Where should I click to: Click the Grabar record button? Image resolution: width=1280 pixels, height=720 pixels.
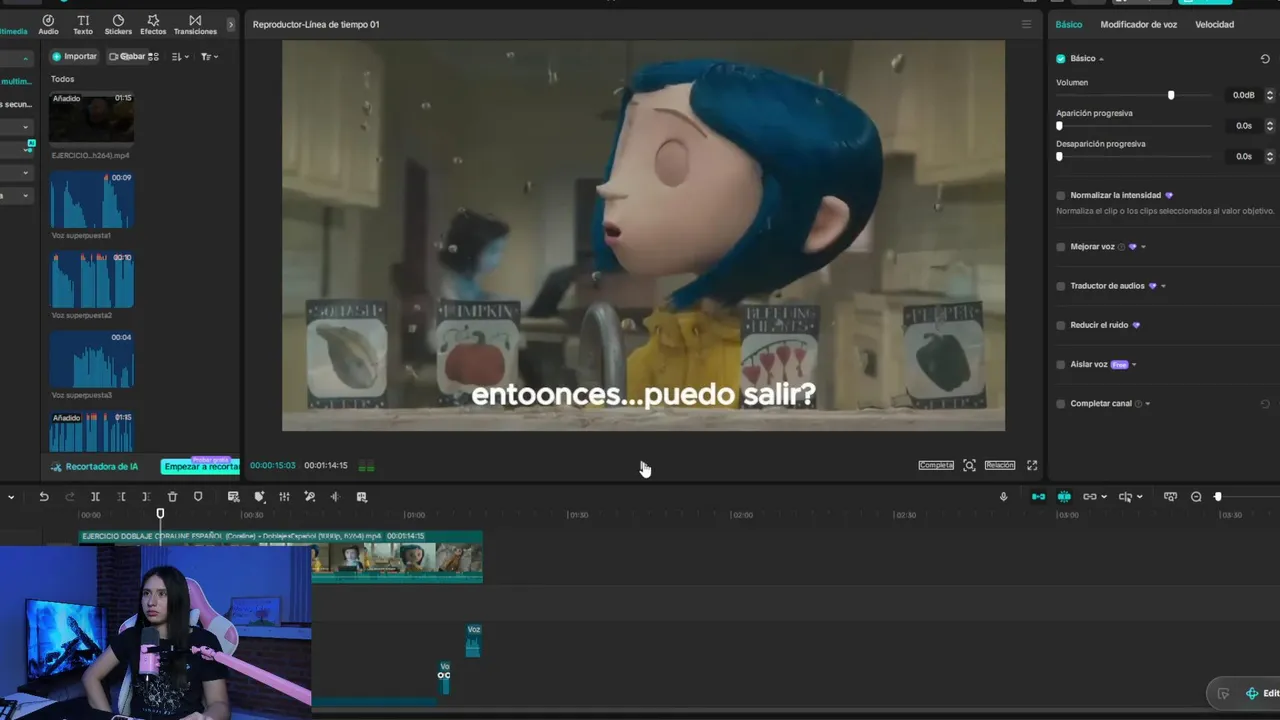tap(127, 57)
